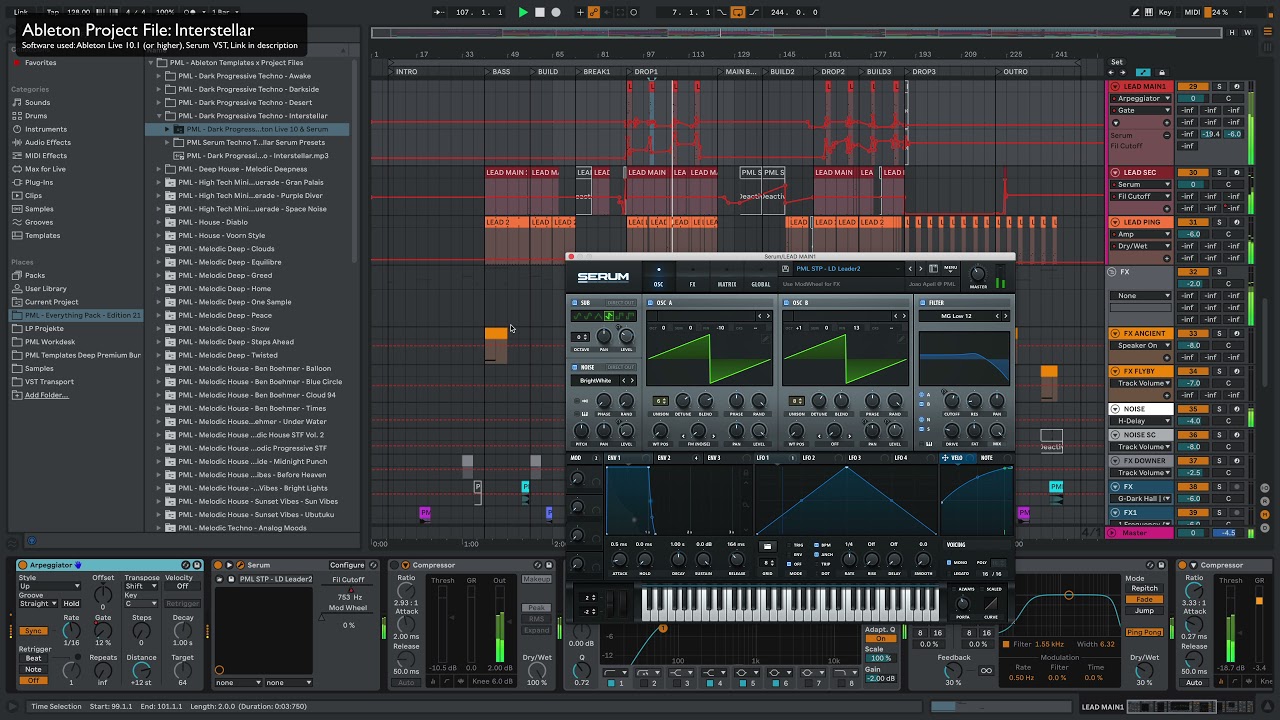Select next BrightWhite noise sample arrow
The image size is (1280, 720).
tap(632, 380)
